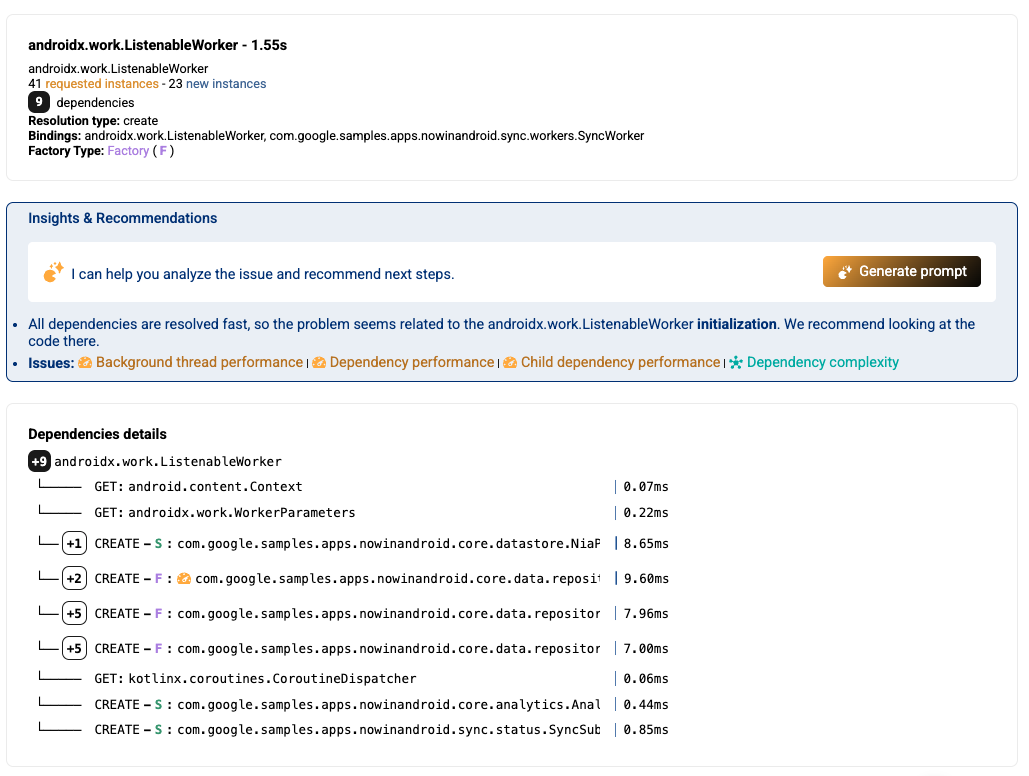Viewport: 1029px width, 776px height.
Task: Expand the +9 root ListenableWorker node
Action: click(x=39, y=462)
